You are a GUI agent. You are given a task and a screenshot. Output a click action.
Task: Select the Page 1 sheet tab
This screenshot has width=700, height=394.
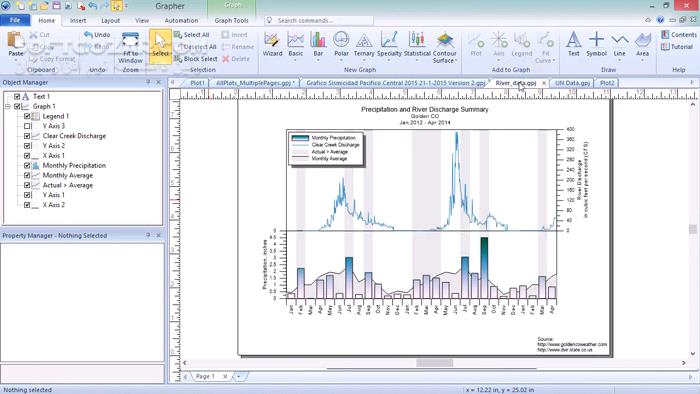coord(205,377)
